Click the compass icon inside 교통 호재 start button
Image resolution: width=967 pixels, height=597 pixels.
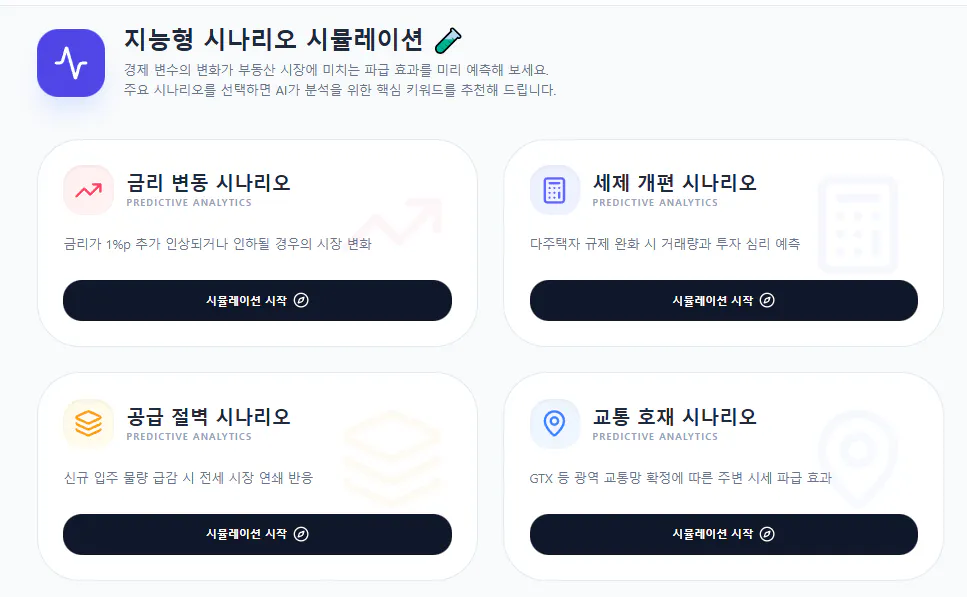pos(767,534)
